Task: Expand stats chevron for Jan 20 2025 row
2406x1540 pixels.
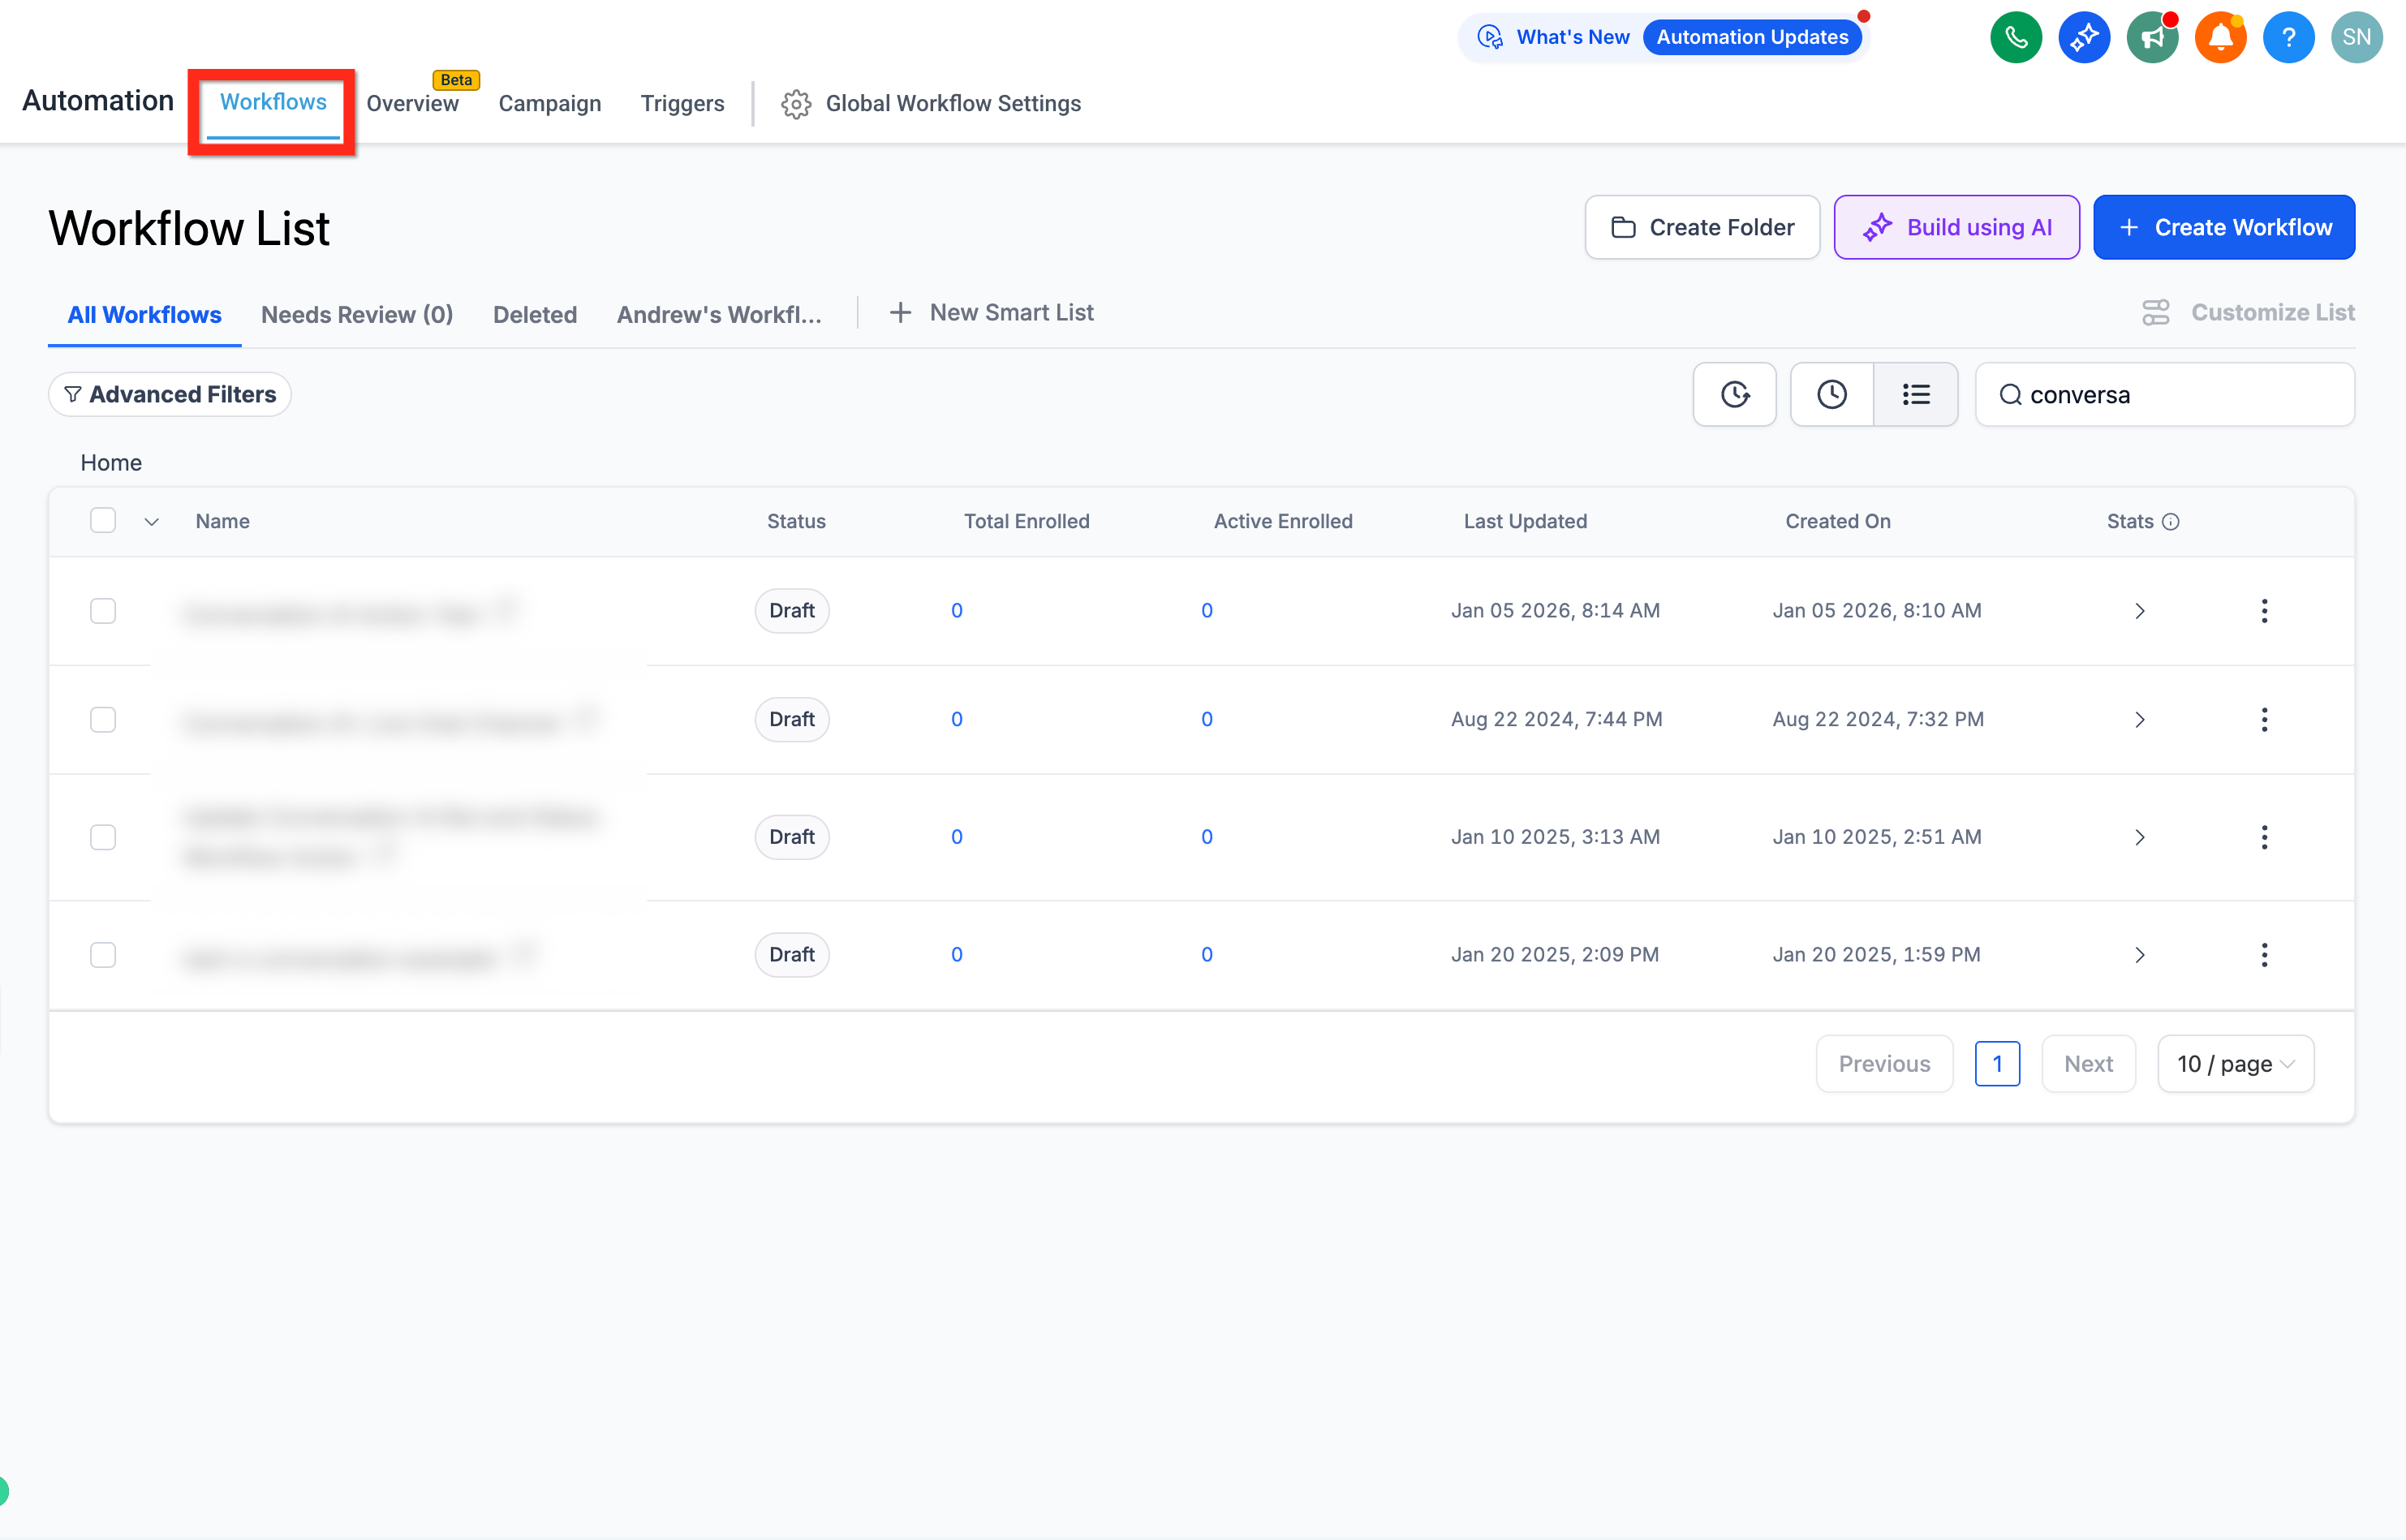Action: (x=2139, y=954)
